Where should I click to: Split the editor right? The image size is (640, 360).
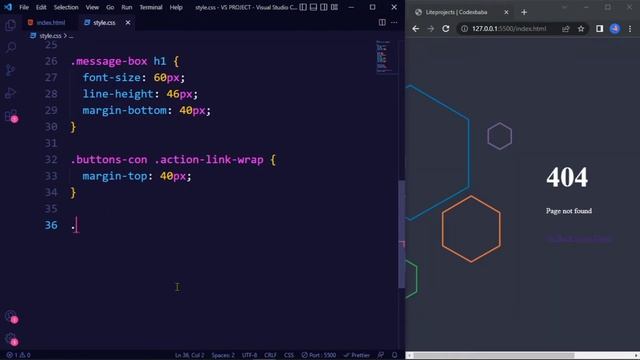[x=382, y=22]
